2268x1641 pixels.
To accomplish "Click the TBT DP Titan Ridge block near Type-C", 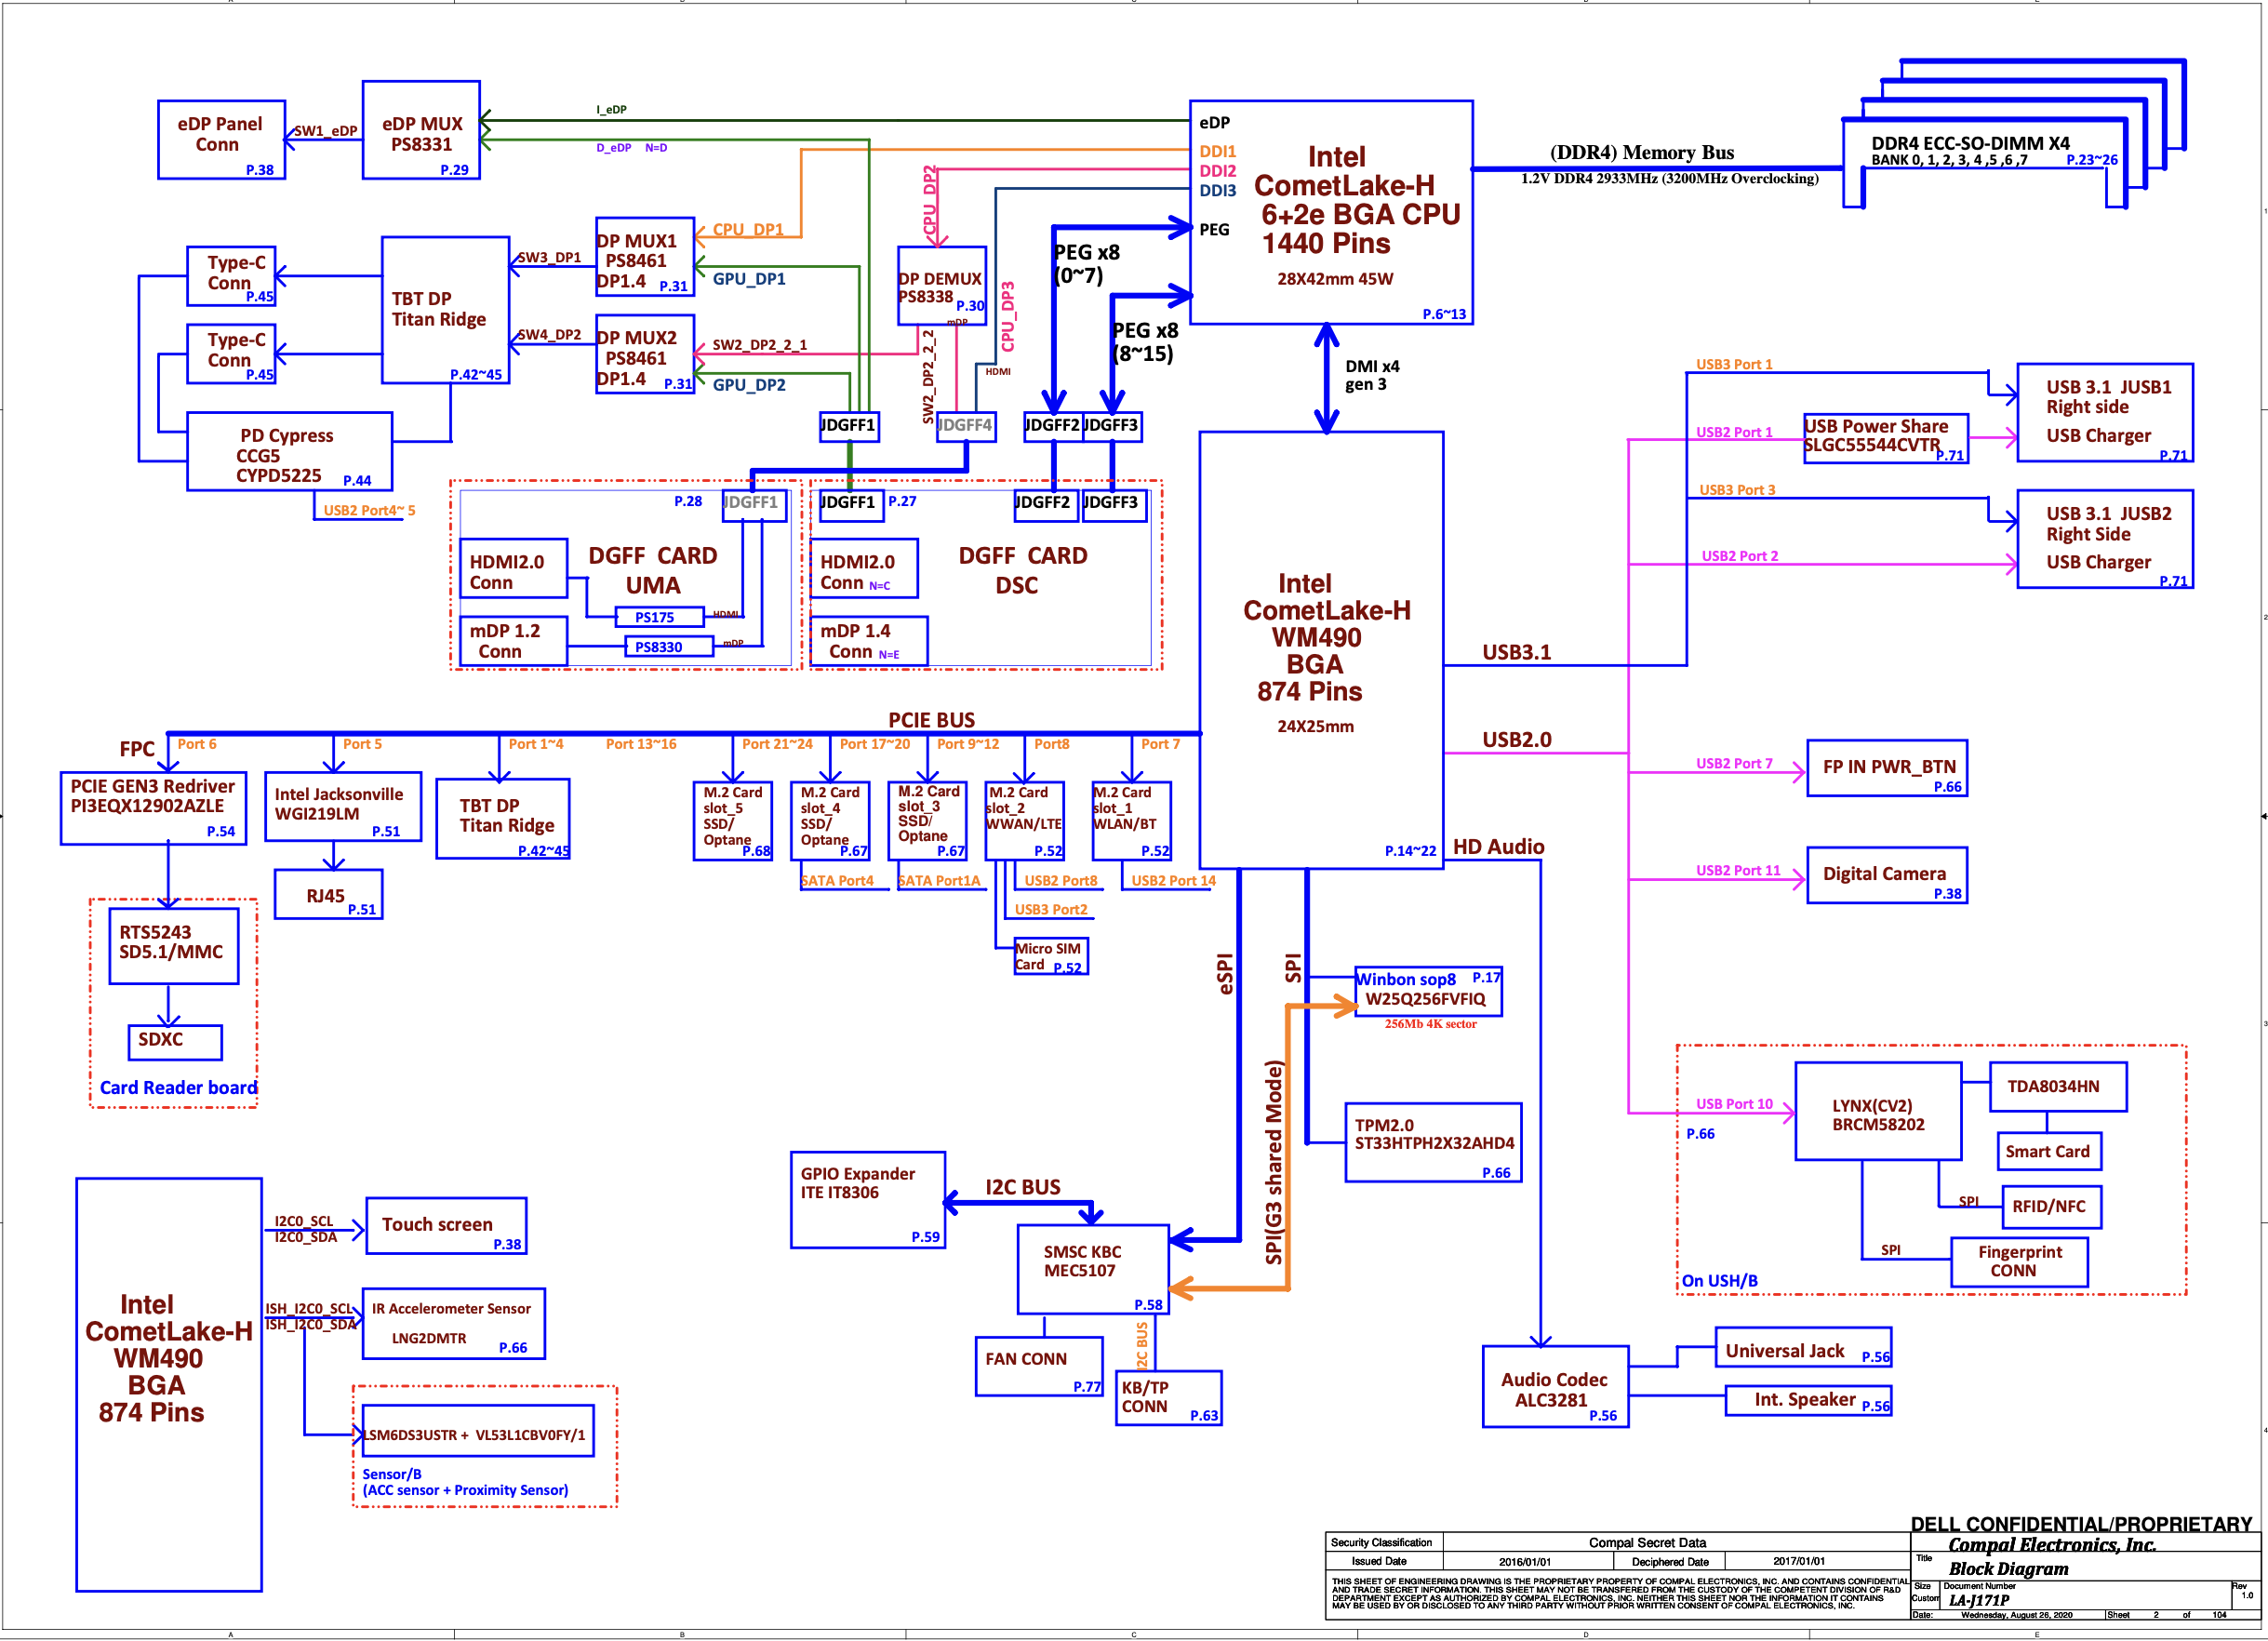I will [x=446, y=310].
